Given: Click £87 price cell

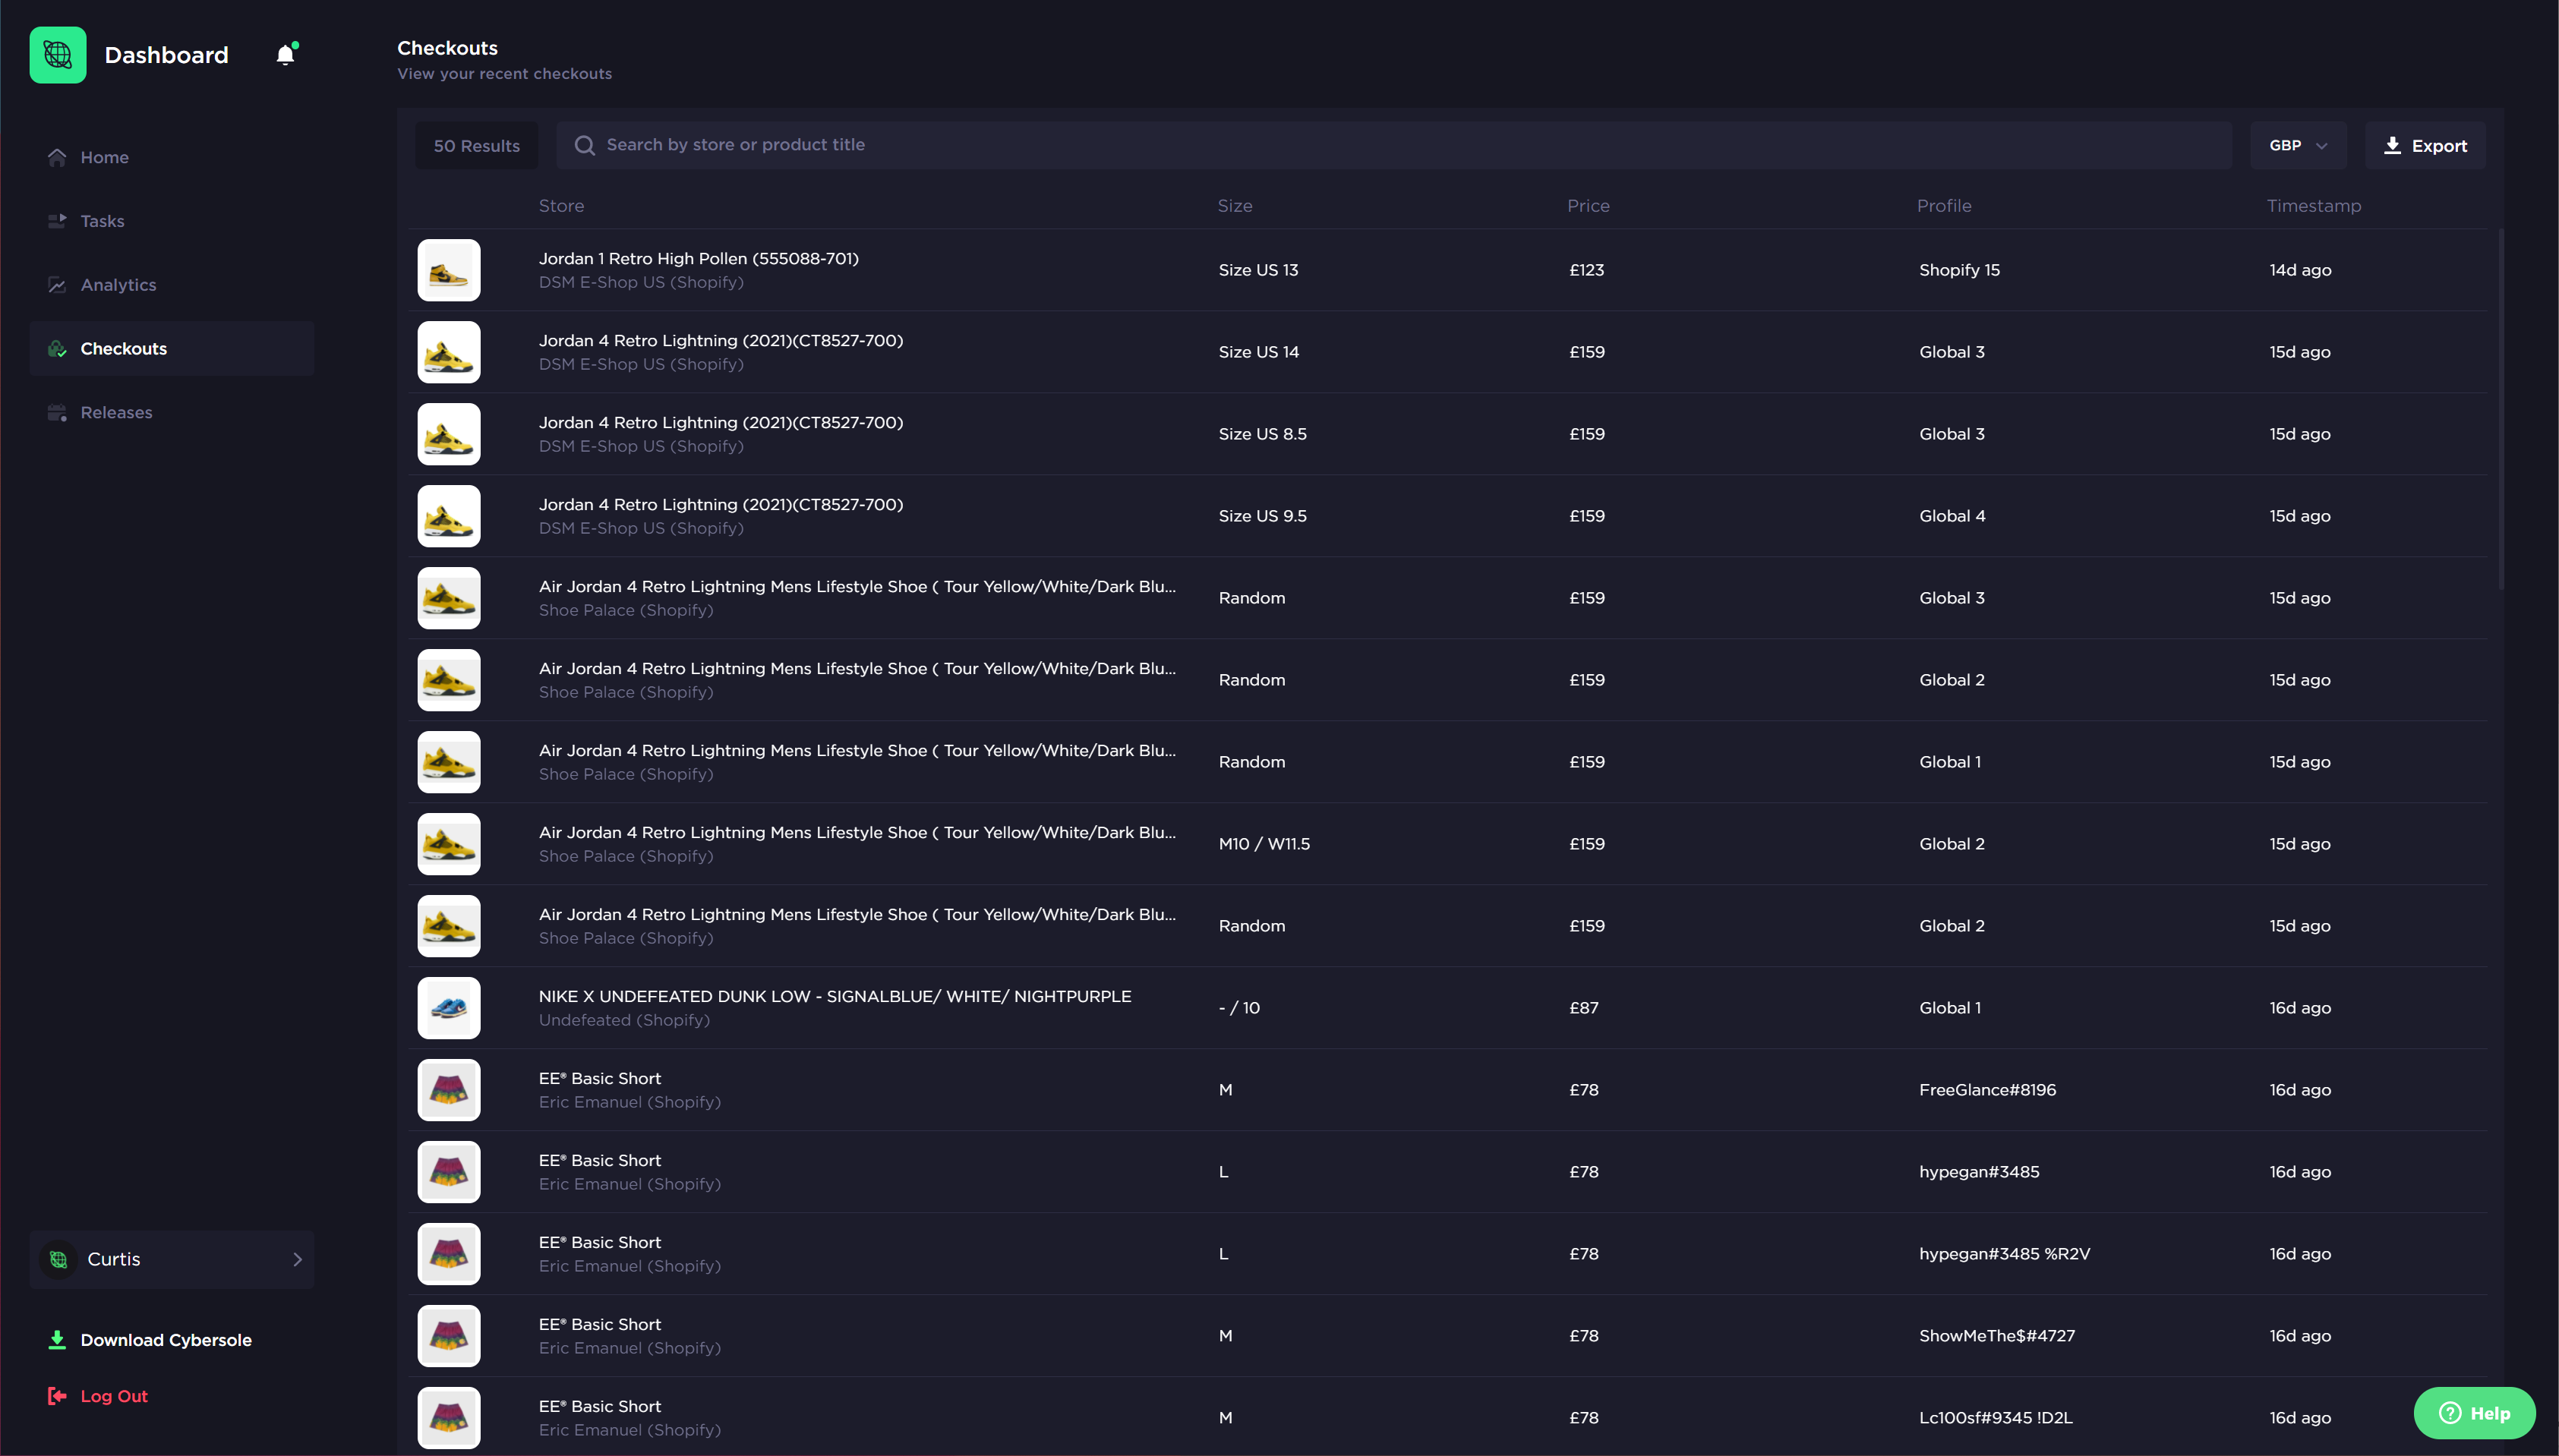Looking at the screenshot, I should pyautogui.click(x=1583, y=1008).
